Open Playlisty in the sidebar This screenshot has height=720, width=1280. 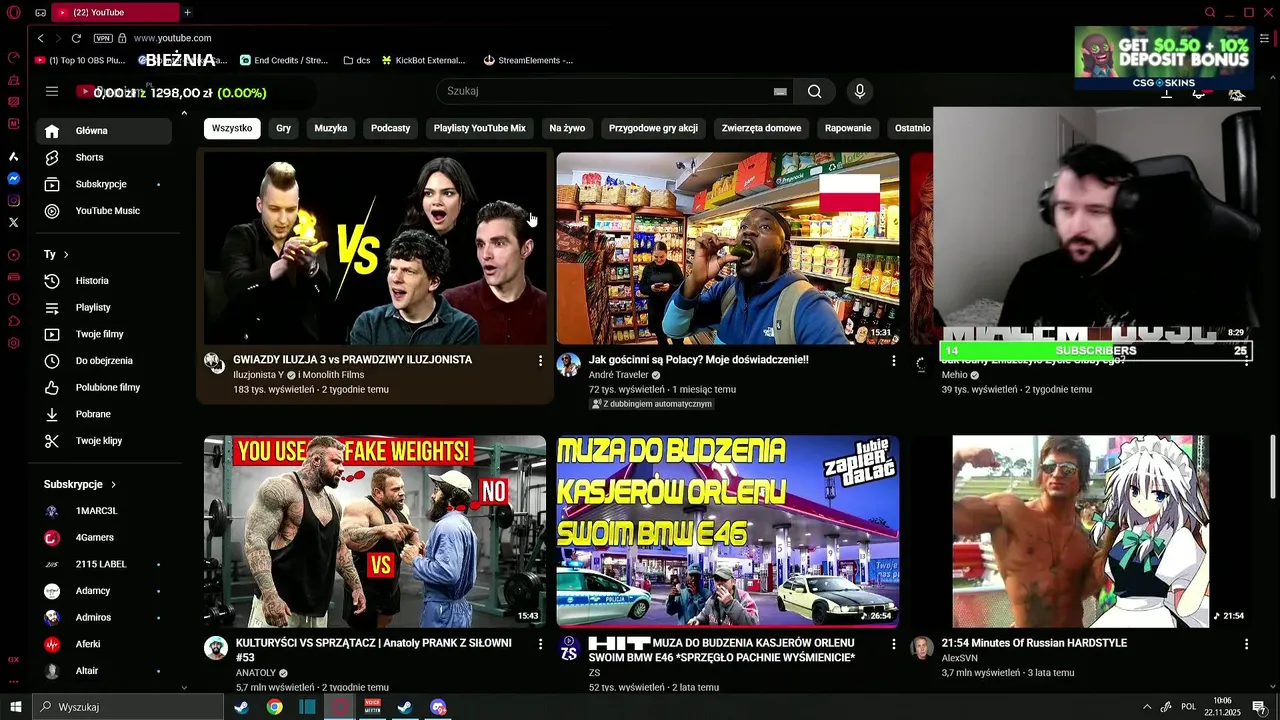[x=104, y=307]
